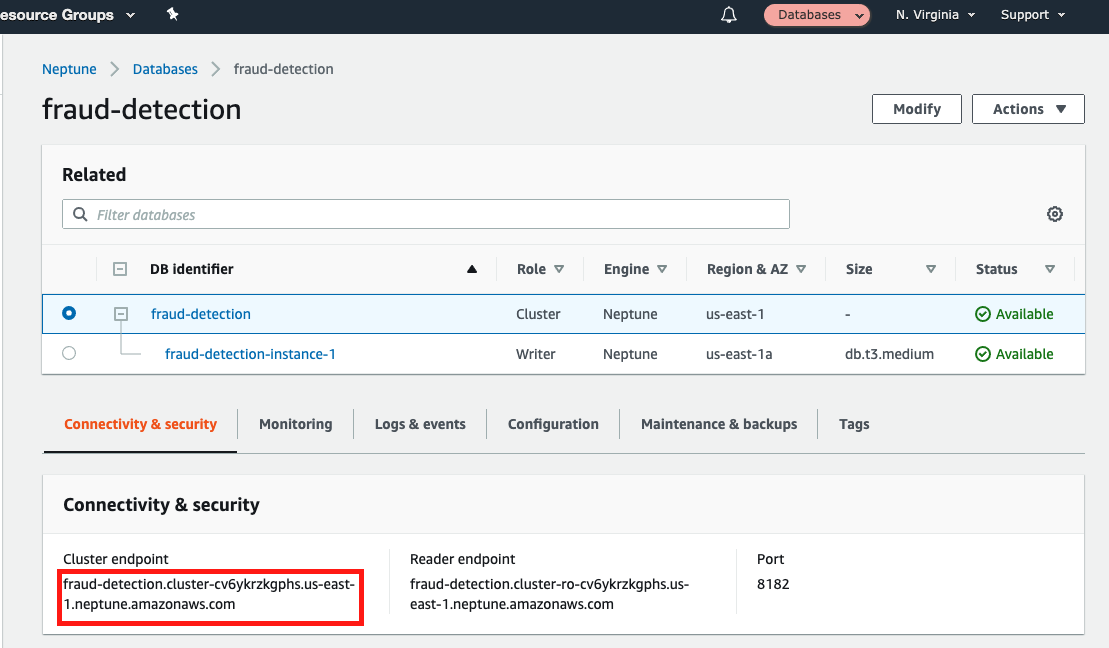
Task: Switch to the Tags tab
Action: 854,424
